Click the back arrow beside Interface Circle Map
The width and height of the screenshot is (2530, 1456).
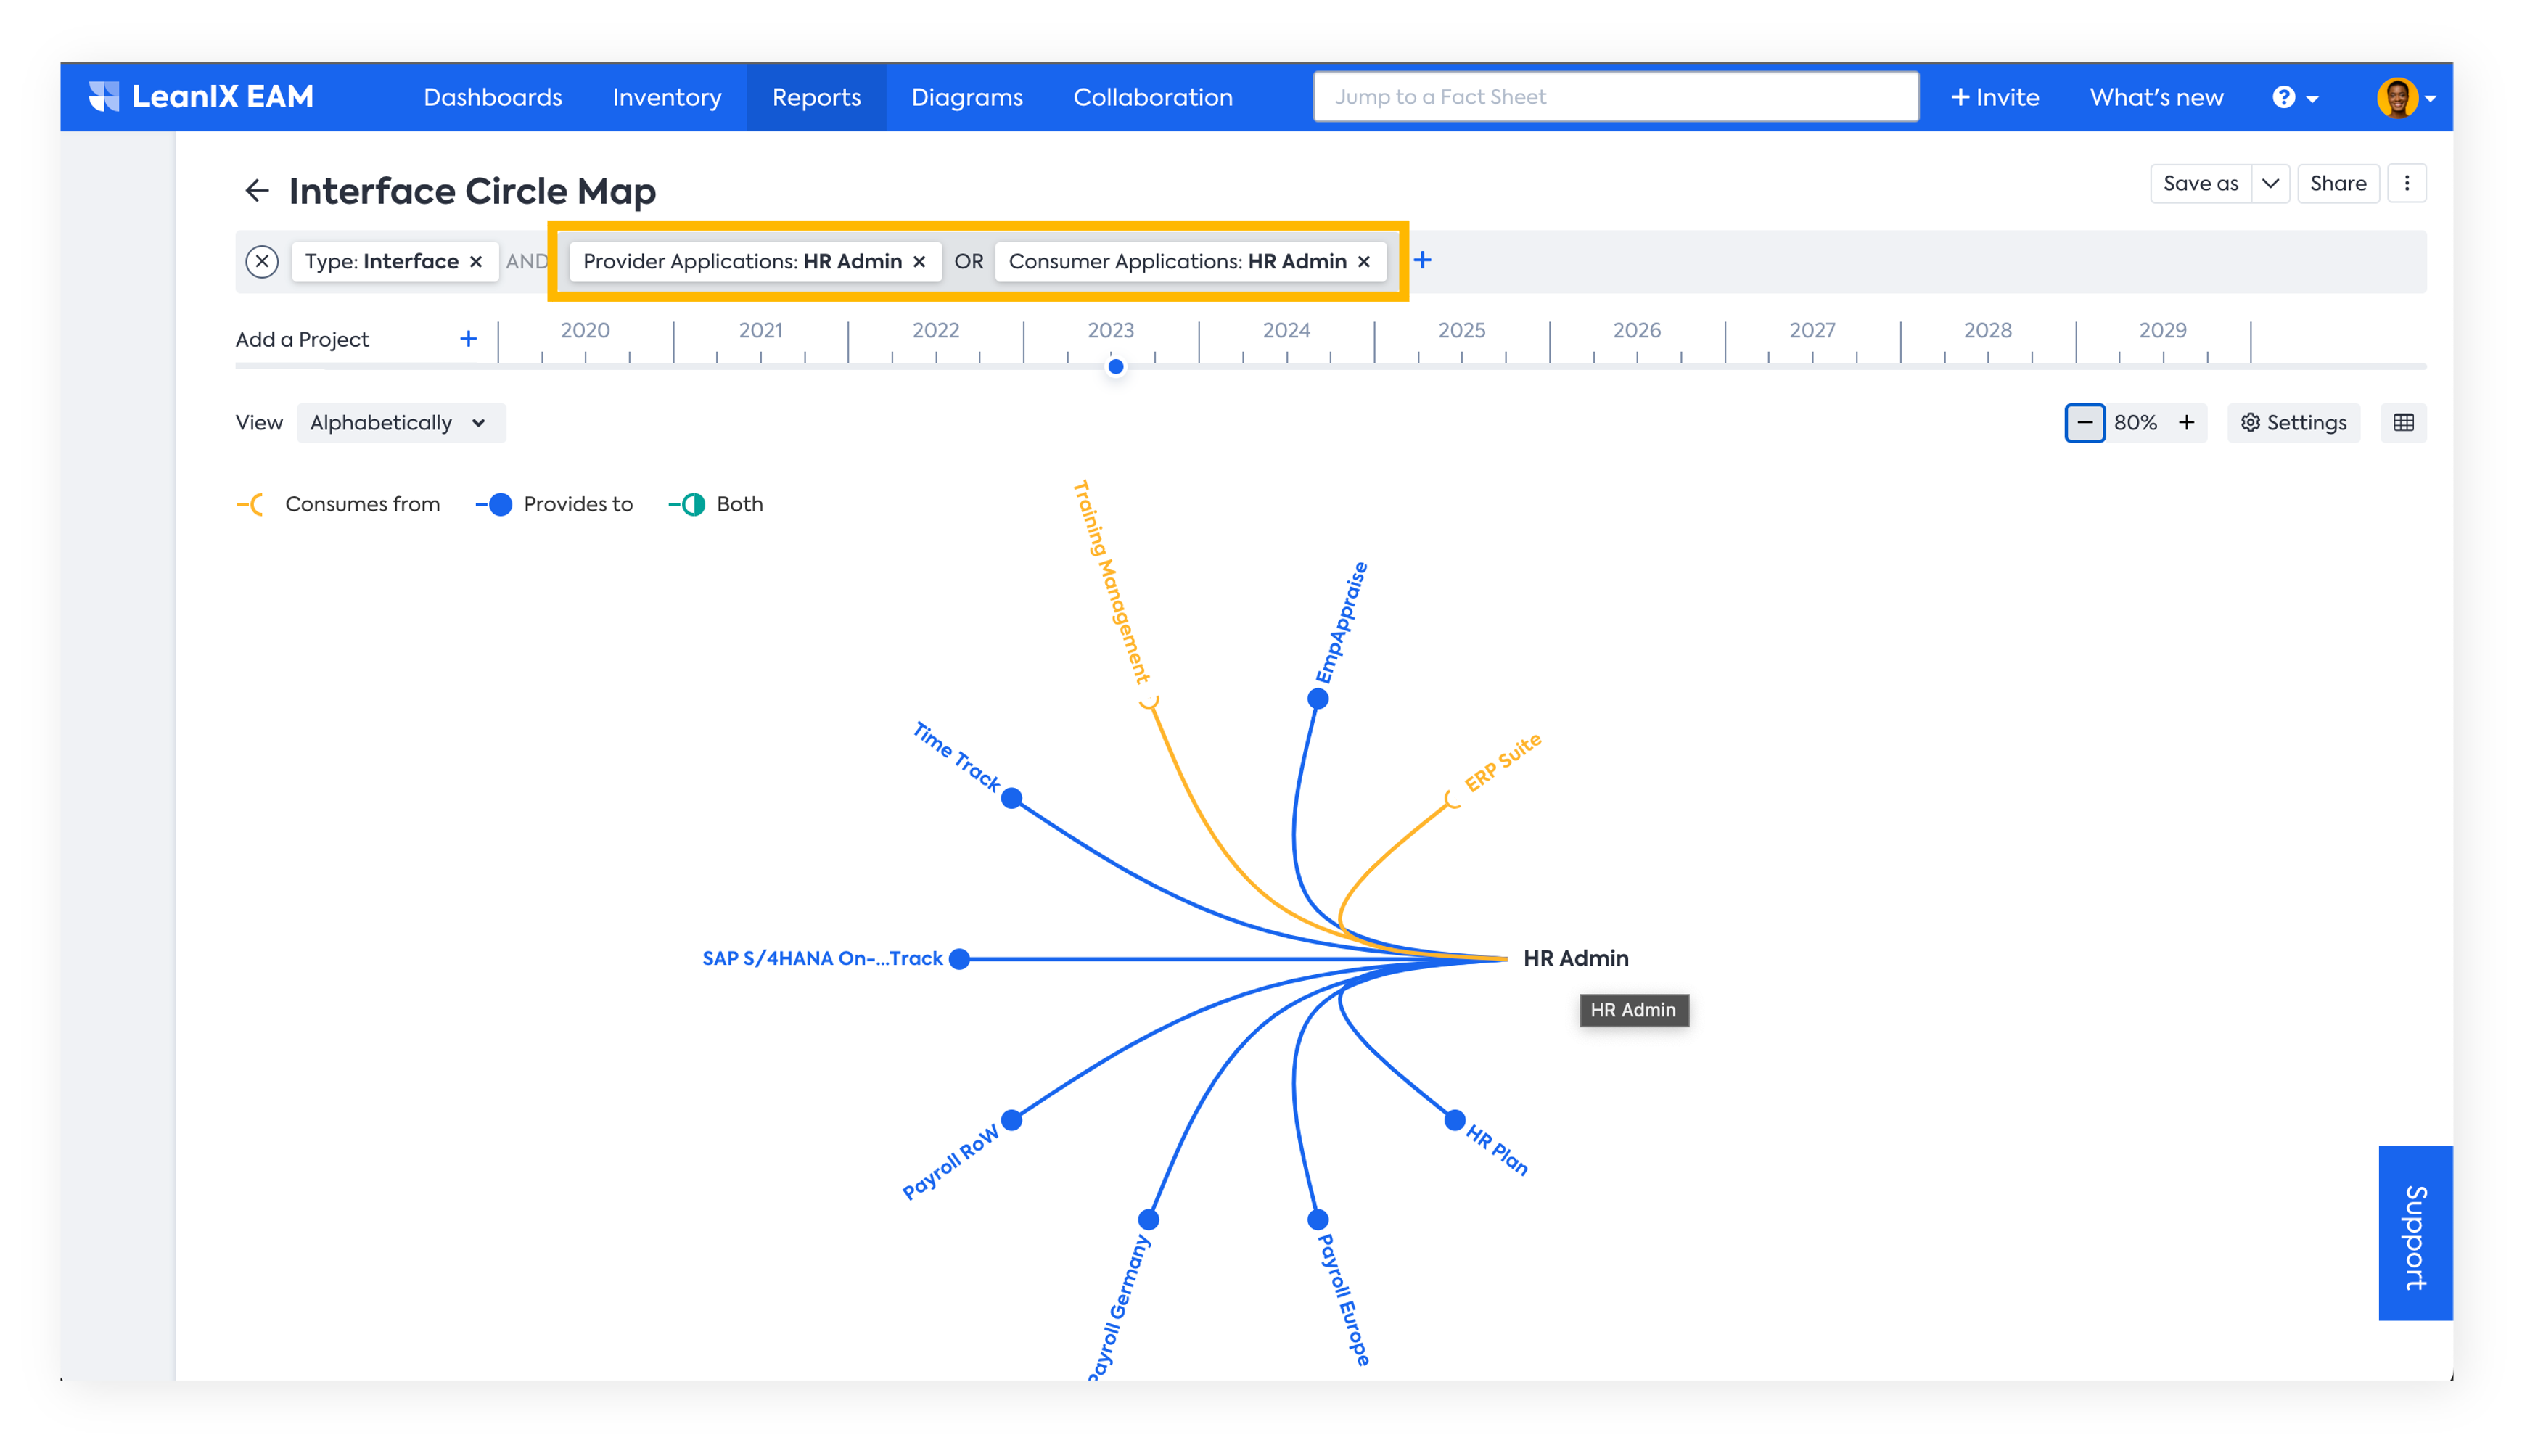257,190
